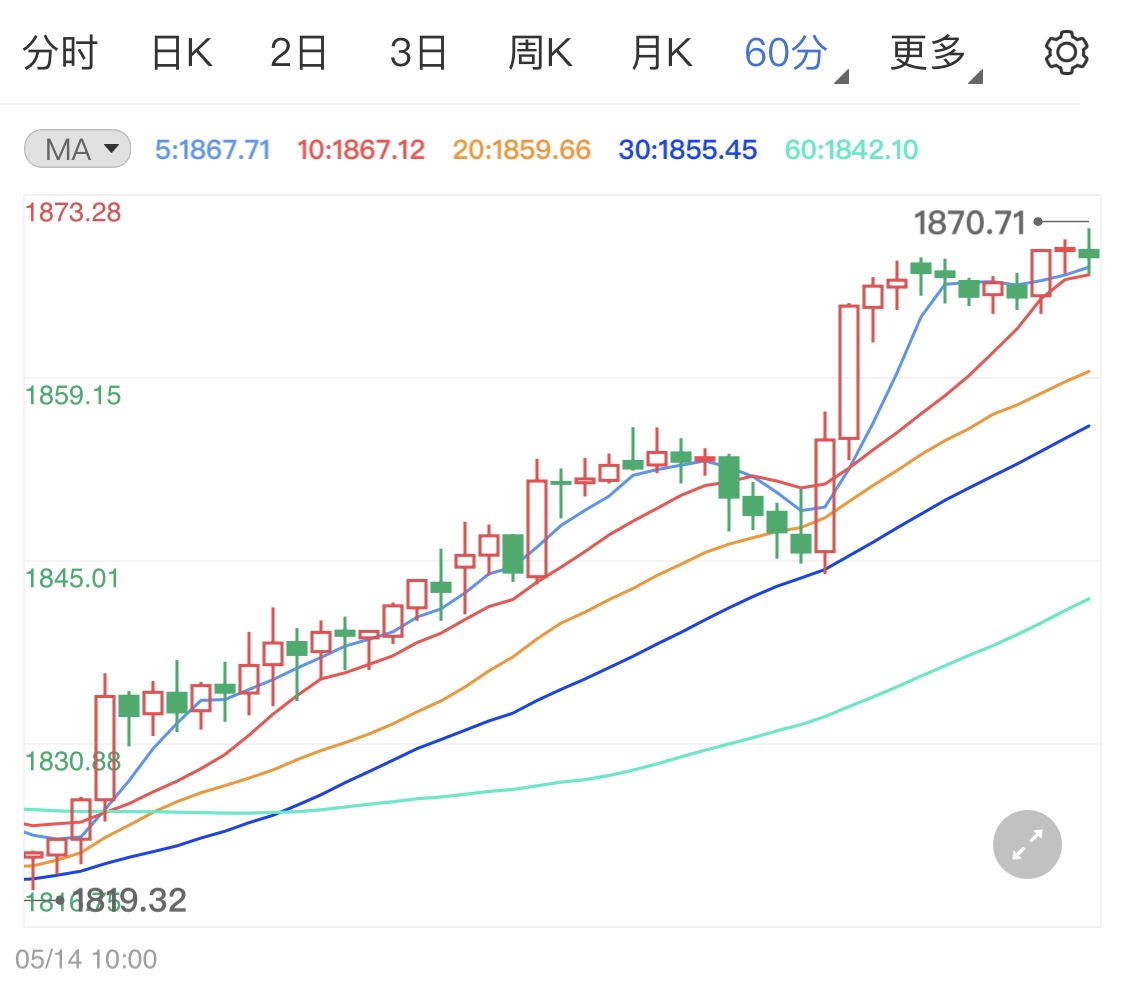Click the low price label 1819.32
This screenshot has width=1125, height=982.
tap(129, 900)
